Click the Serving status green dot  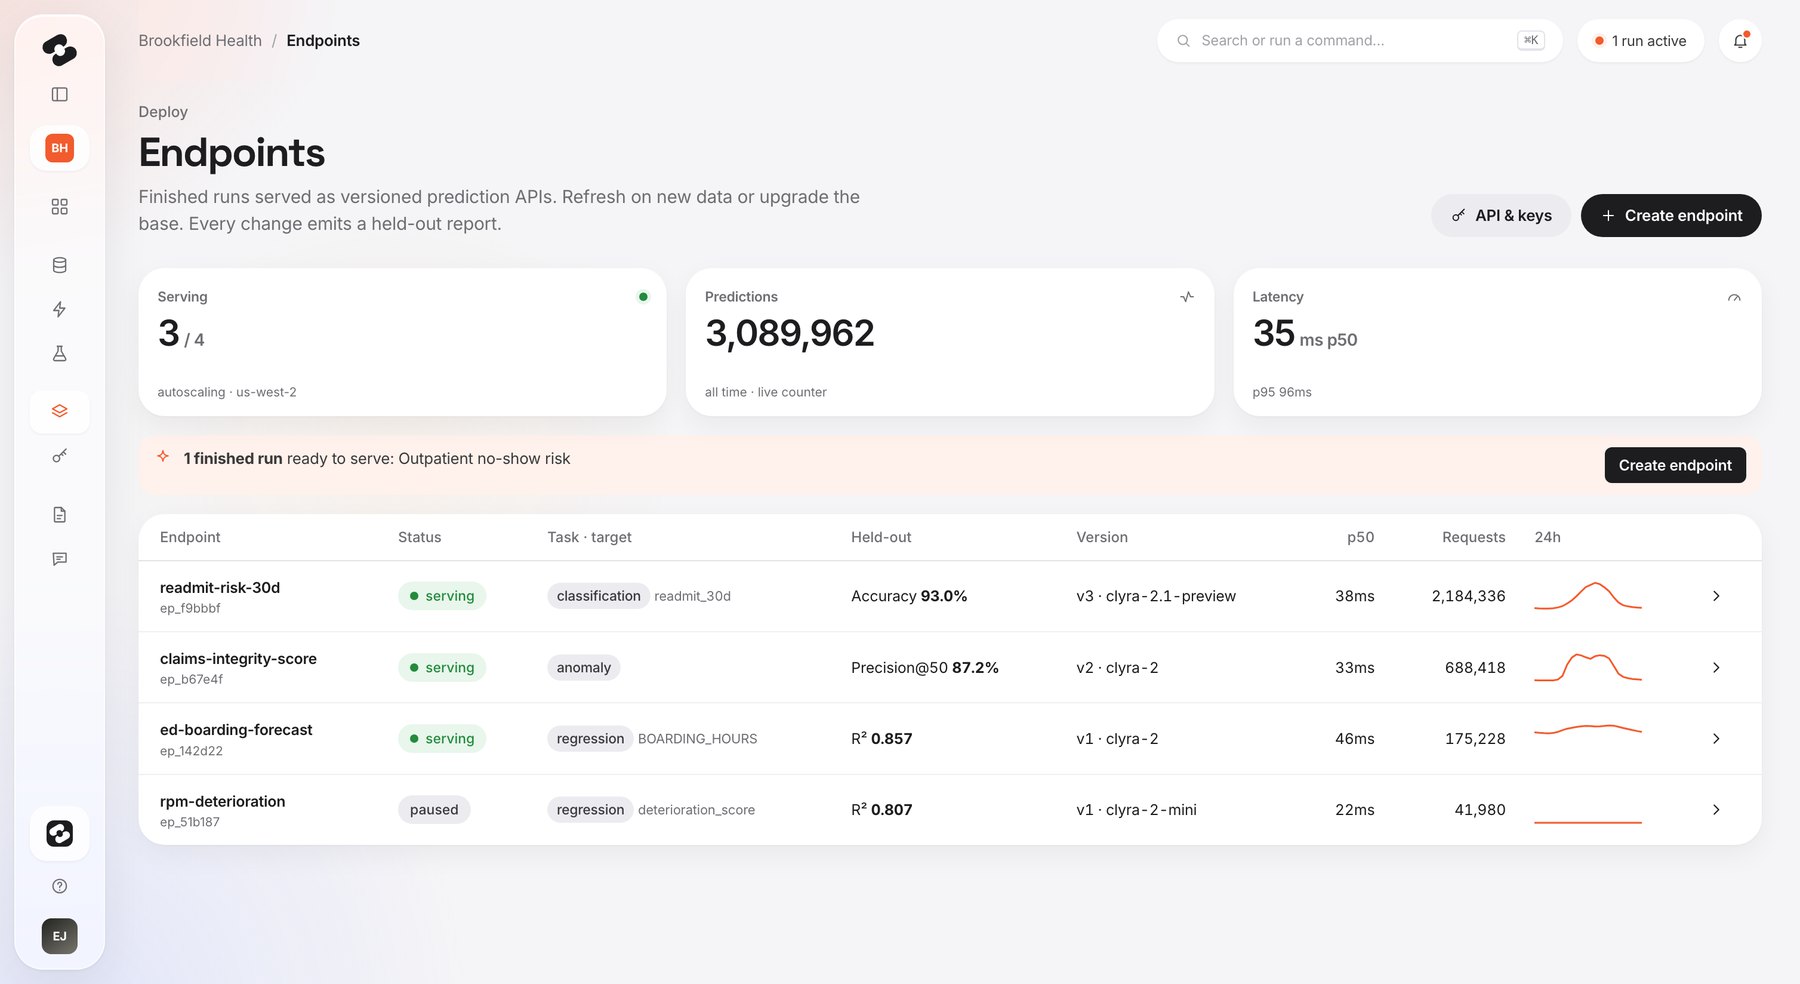click(643, 297)
